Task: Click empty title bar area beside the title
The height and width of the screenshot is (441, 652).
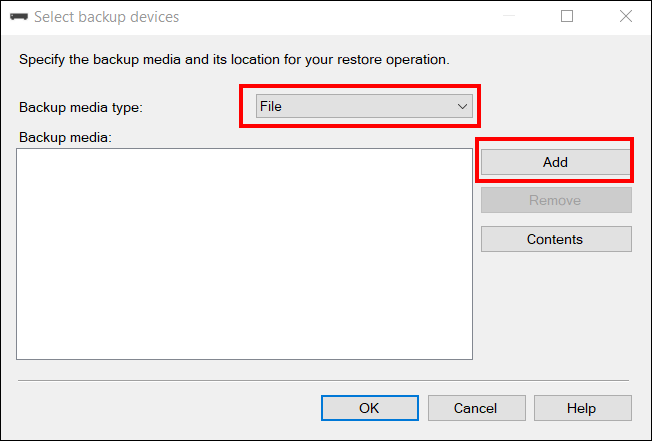Action: click(333, 17)
